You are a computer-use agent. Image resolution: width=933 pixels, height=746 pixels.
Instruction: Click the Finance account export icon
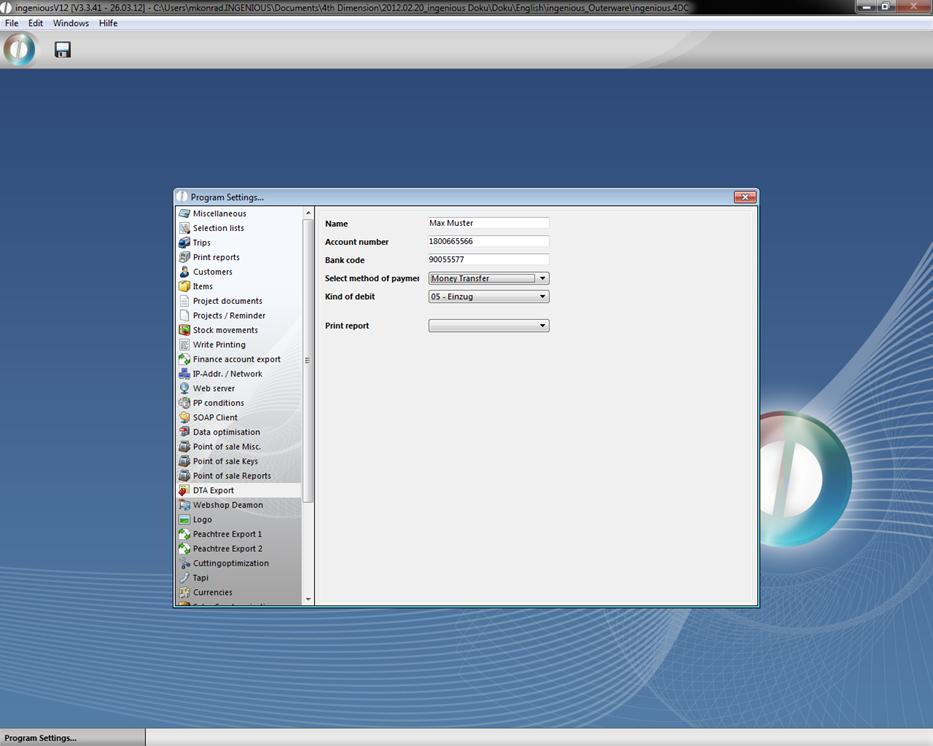tap(184, 359)
